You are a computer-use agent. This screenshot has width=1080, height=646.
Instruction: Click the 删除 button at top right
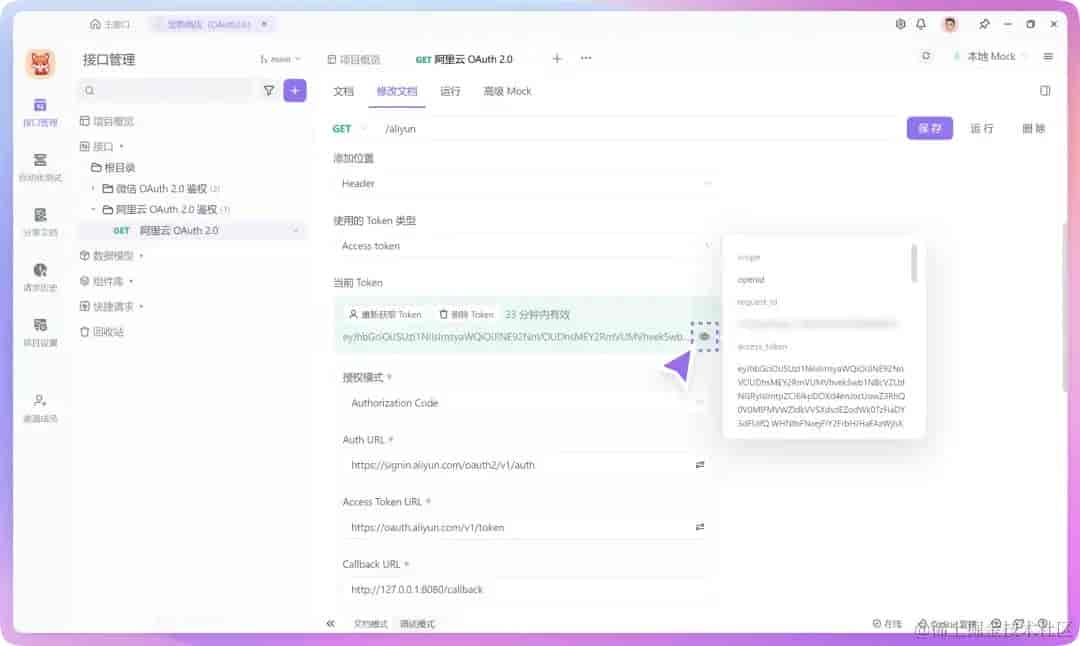(x=1033, y=128)
